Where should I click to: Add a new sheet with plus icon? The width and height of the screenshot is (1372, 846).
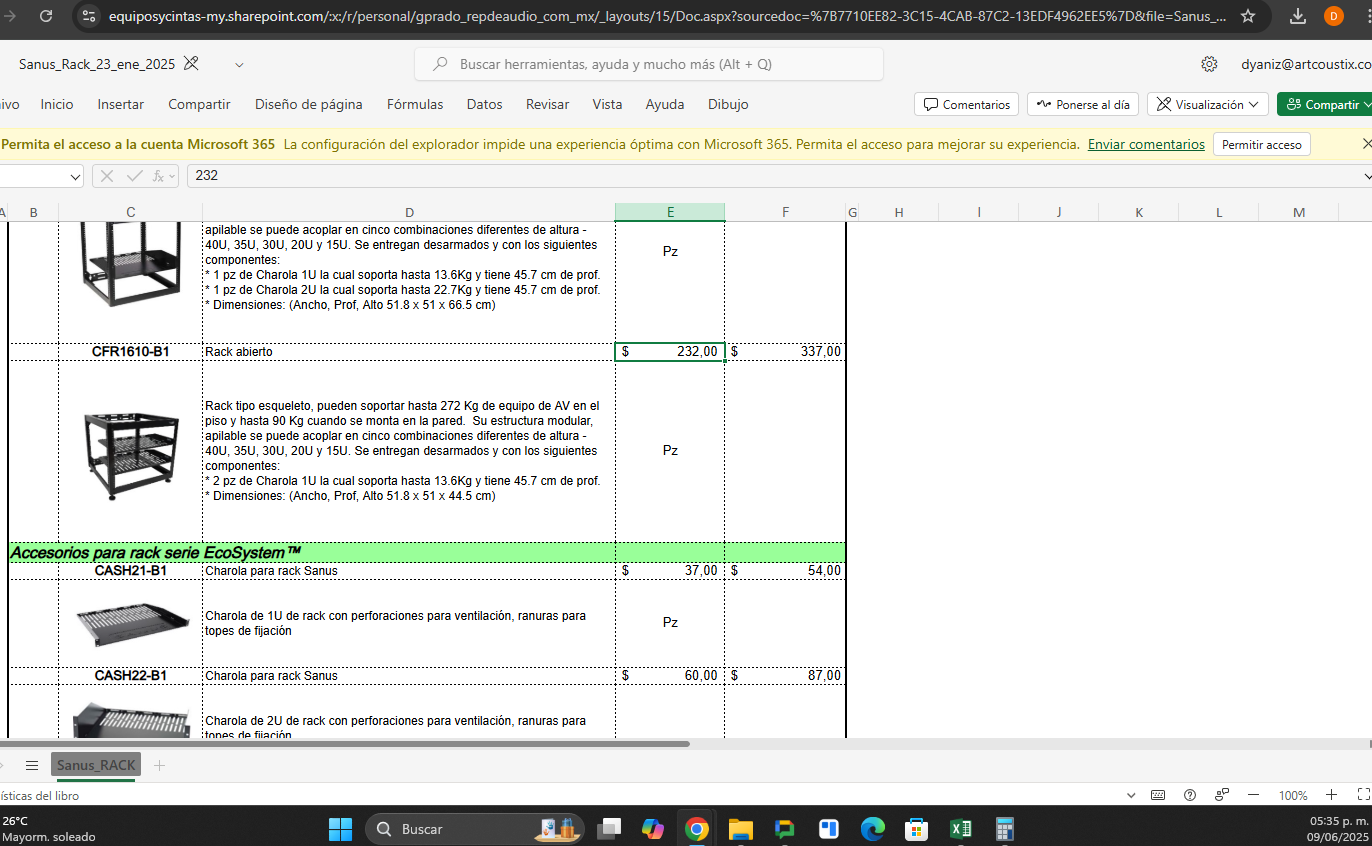point(159,766)
